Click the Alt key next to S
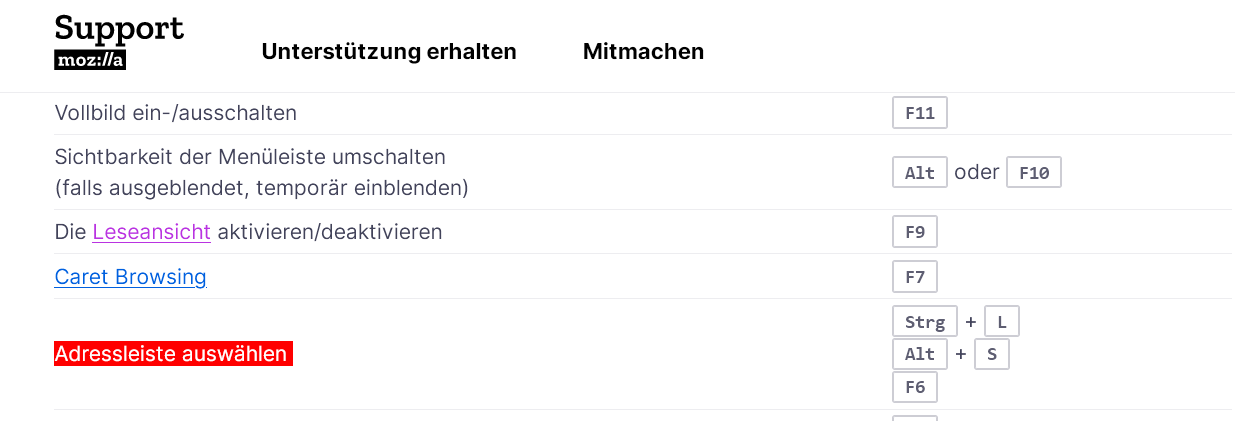 pyautogui.click(x=919, y=354)
